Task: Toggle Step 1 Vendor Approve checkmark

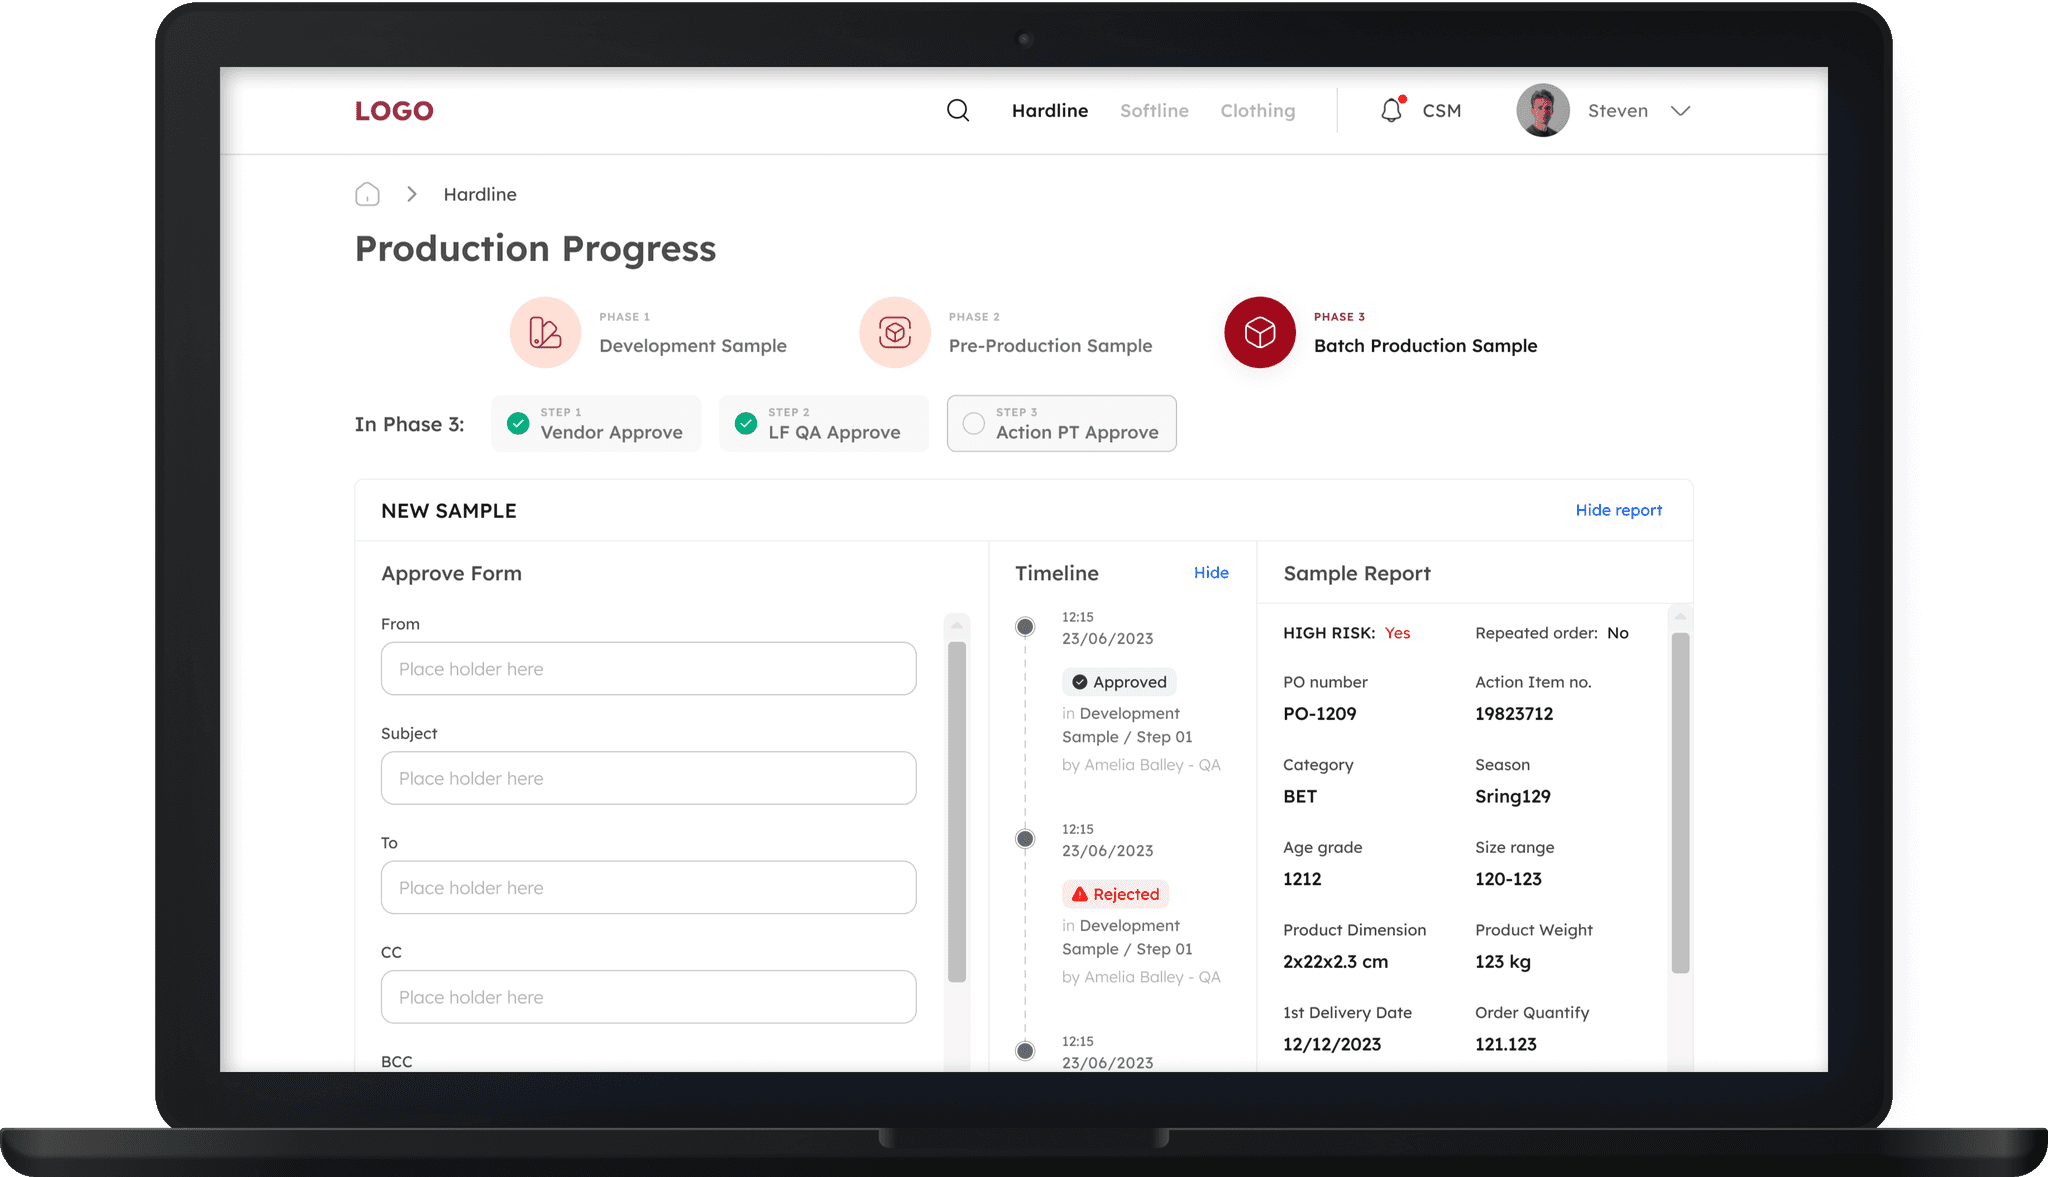Action: [x=518, y=423]
